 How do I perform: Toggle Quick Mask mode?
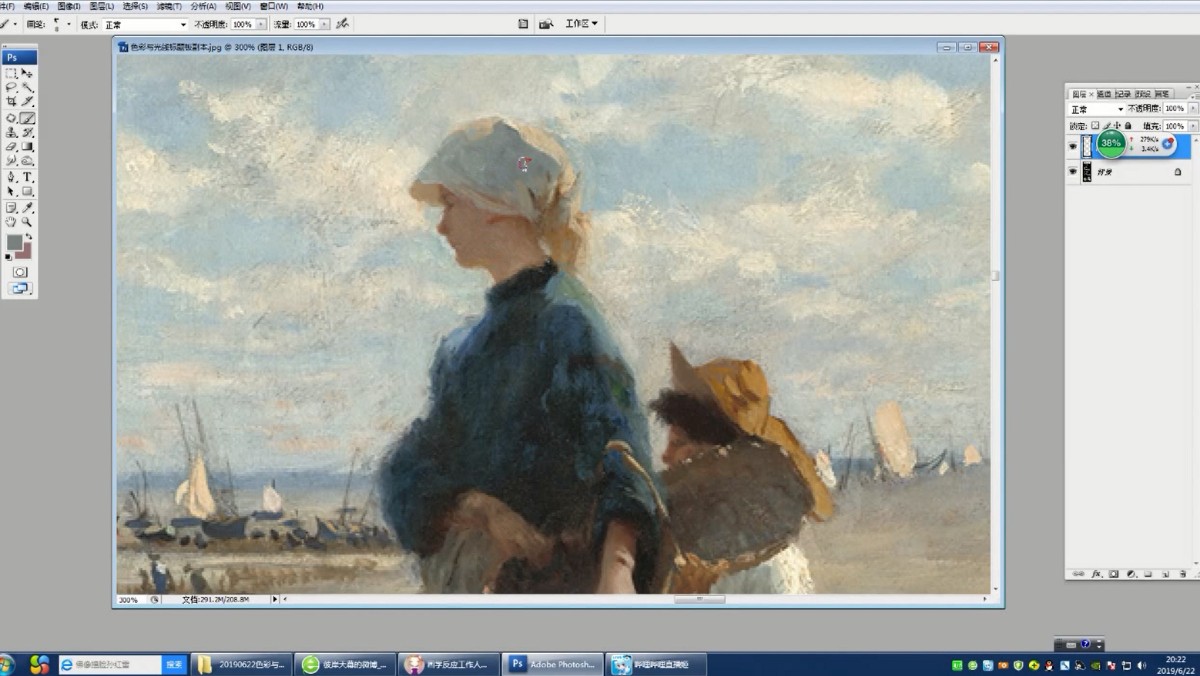coord(19,272)
